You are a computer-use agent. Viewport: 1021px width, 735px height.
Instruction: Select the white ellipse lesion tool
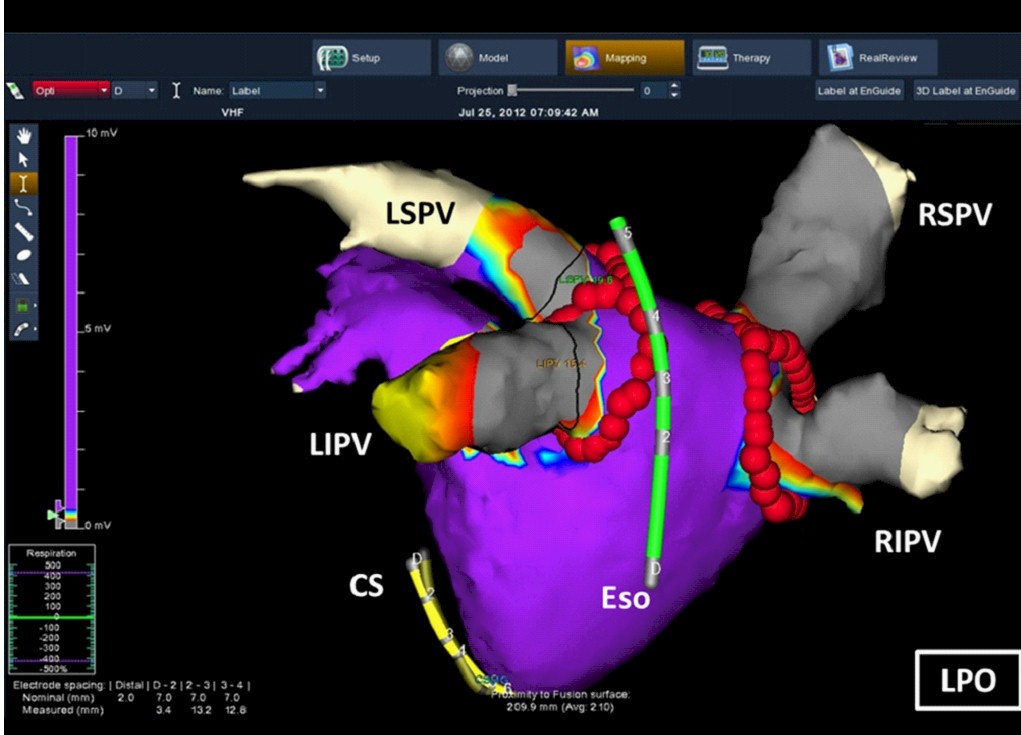click(24, 255)
